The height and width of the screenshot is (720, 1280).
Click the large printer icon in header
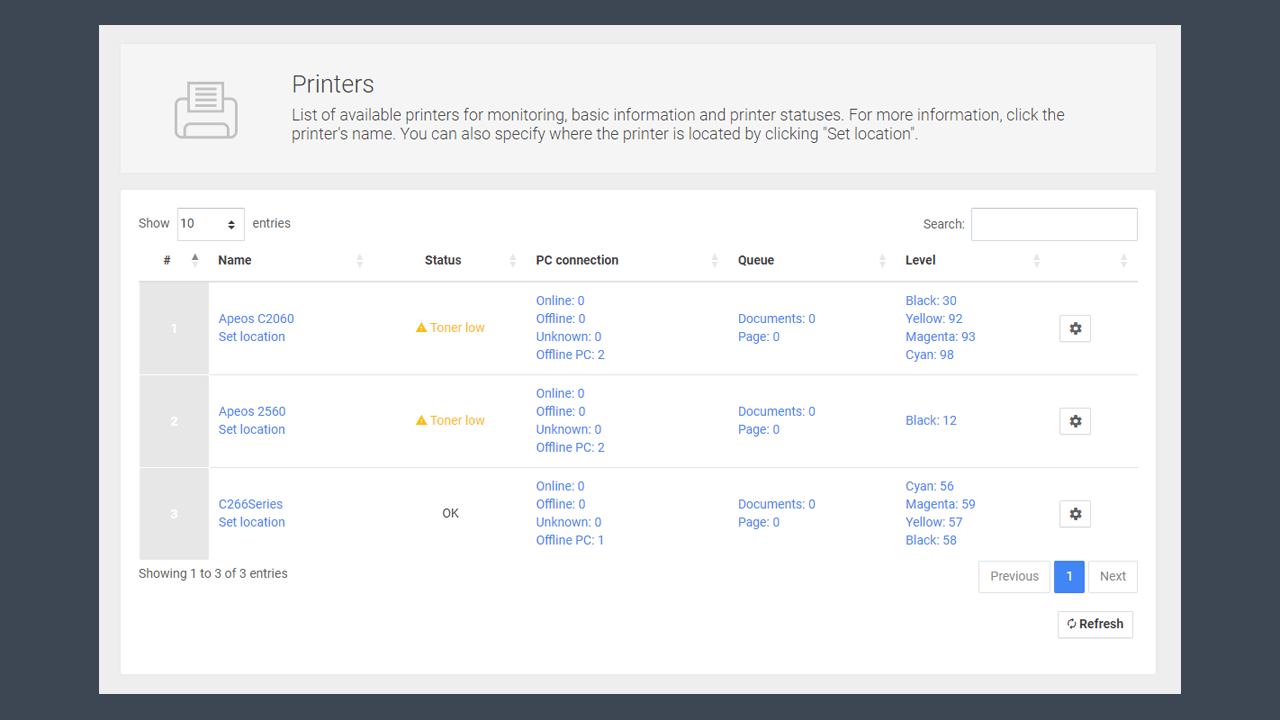click(206, 109)
